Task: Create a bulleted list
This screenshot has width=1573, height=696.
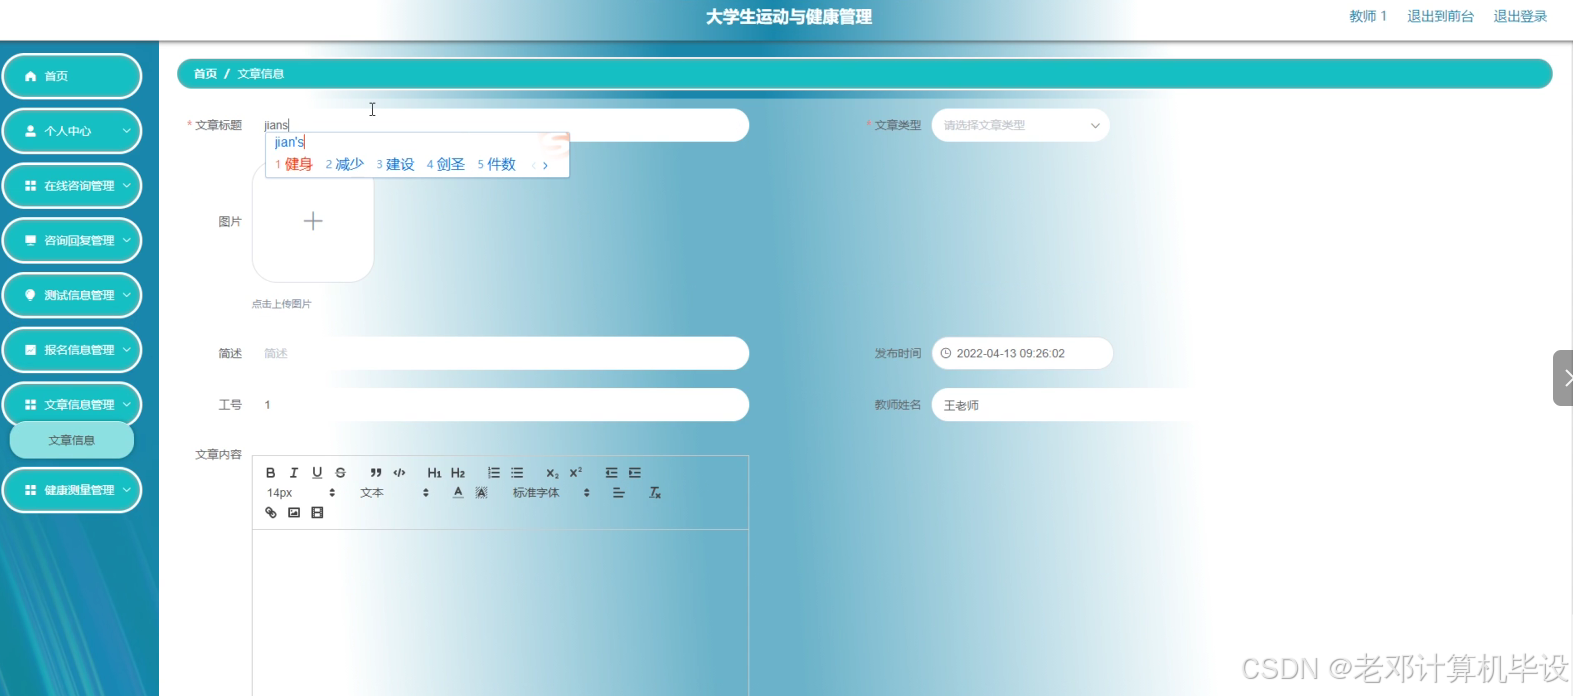Action: pos(517,473)
